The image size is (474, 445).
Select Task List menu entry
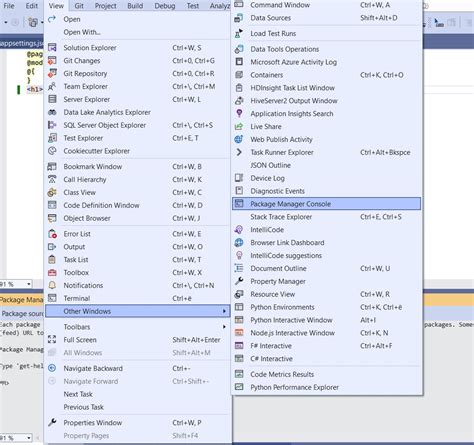(137, 260)
